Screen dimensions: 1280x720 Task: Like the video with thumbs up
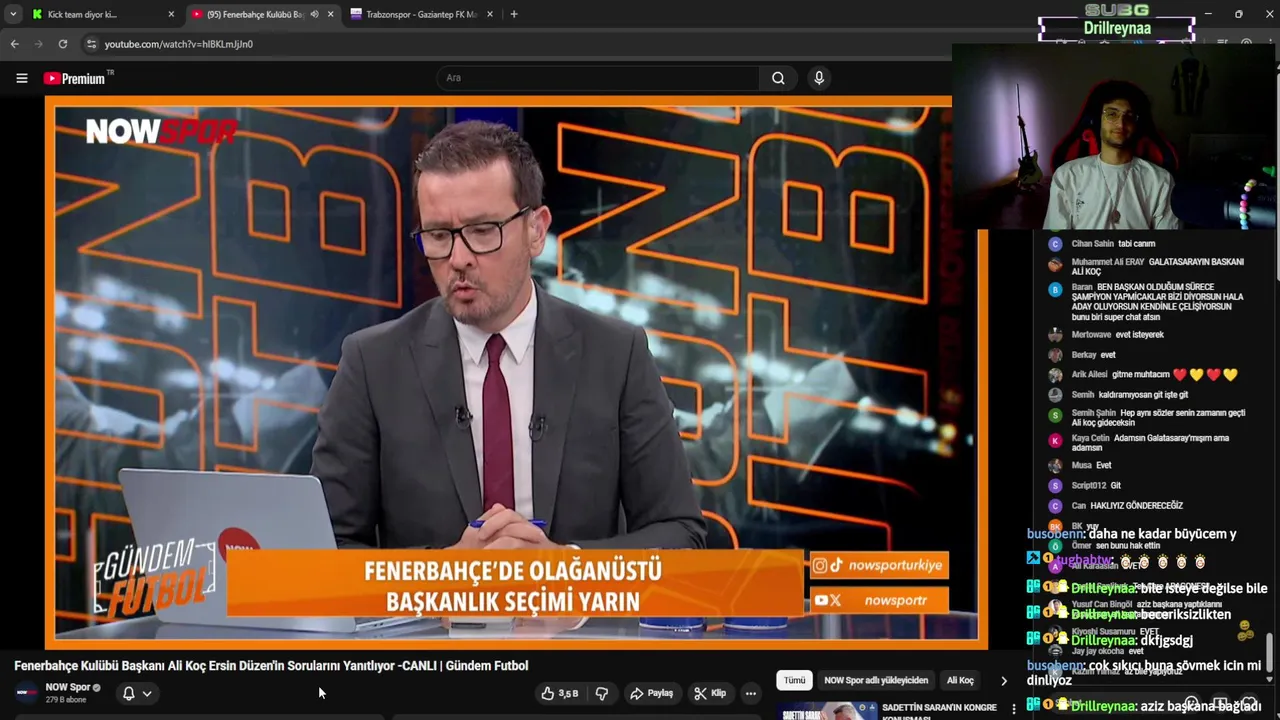coord(560,693)
